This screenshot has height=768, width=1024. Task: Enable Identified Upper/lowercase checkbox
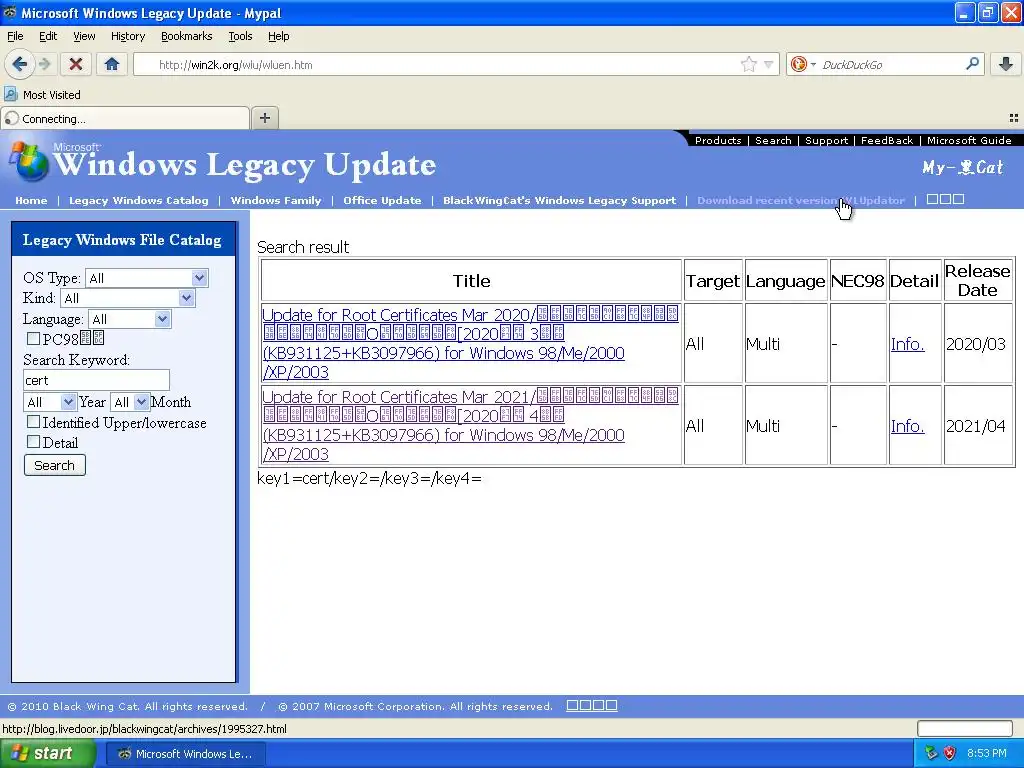coord(33,422)
